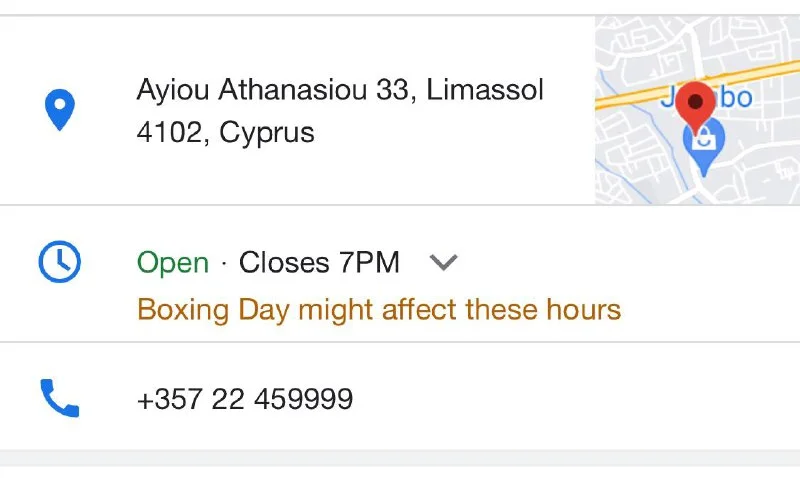Click the word 'Limassol' in the address

point(485,91)
